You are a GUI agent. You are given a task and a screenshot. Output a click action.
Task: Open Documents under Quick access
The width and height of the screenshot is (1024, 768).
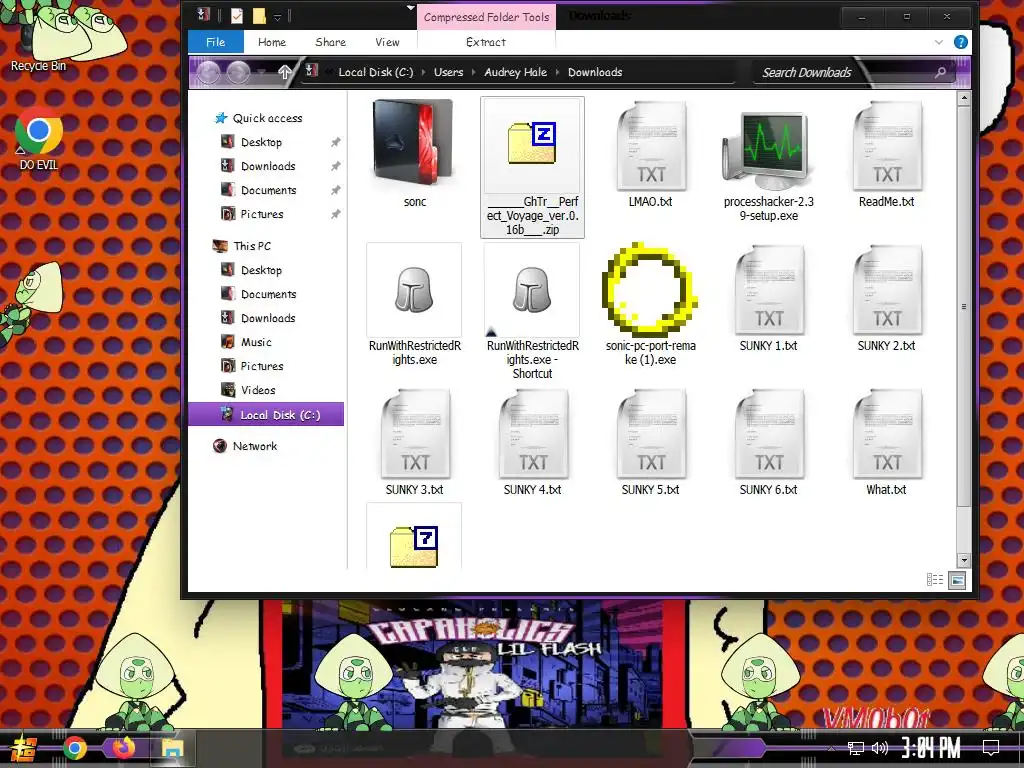268,190
